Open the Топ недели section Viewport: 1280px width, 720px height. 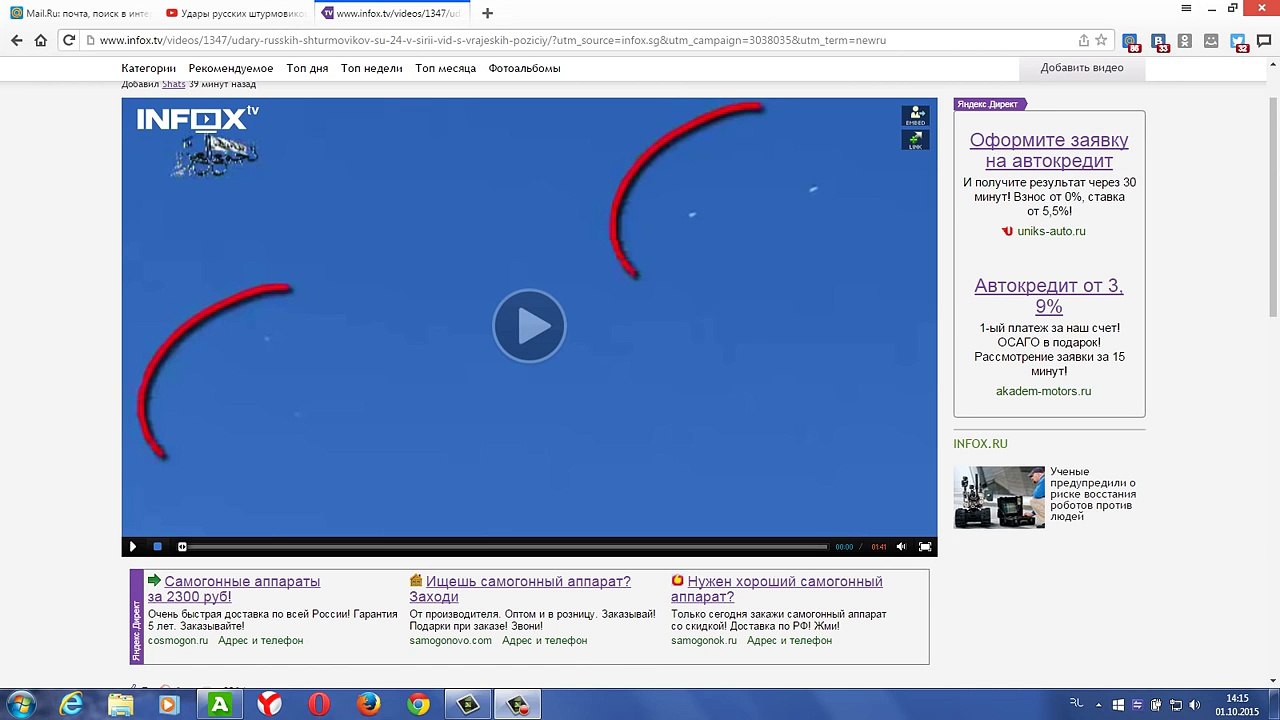(x=371, y=68)
